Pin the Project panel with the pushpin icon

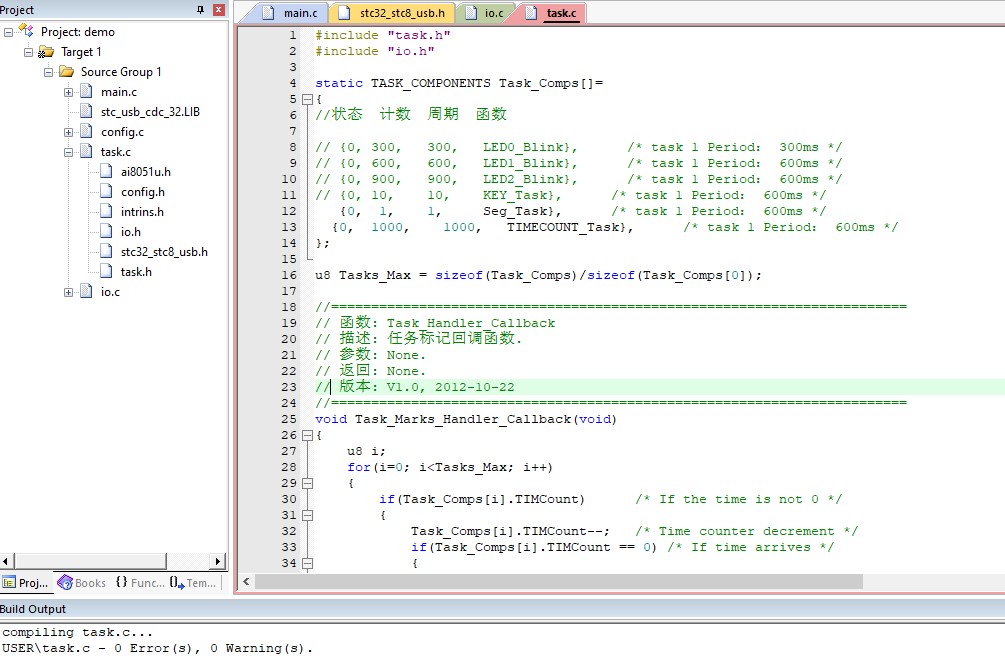(x=200, y=10)
